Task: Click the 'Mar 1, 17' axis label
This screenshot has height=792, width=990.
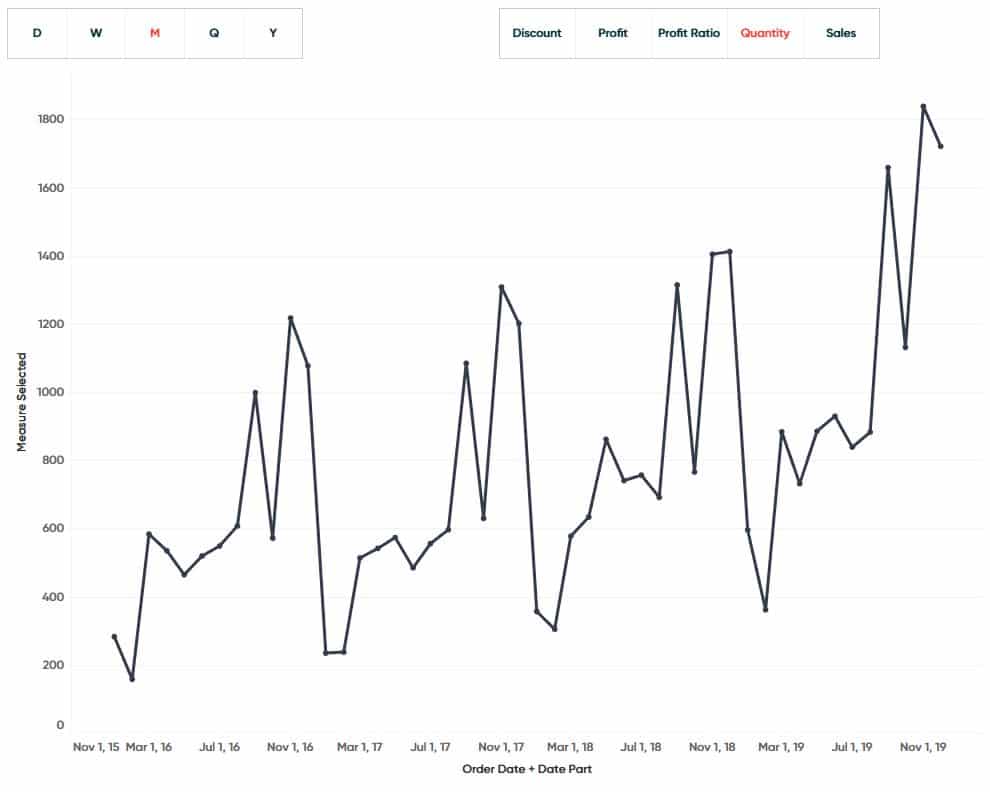Action: point(360,747)
